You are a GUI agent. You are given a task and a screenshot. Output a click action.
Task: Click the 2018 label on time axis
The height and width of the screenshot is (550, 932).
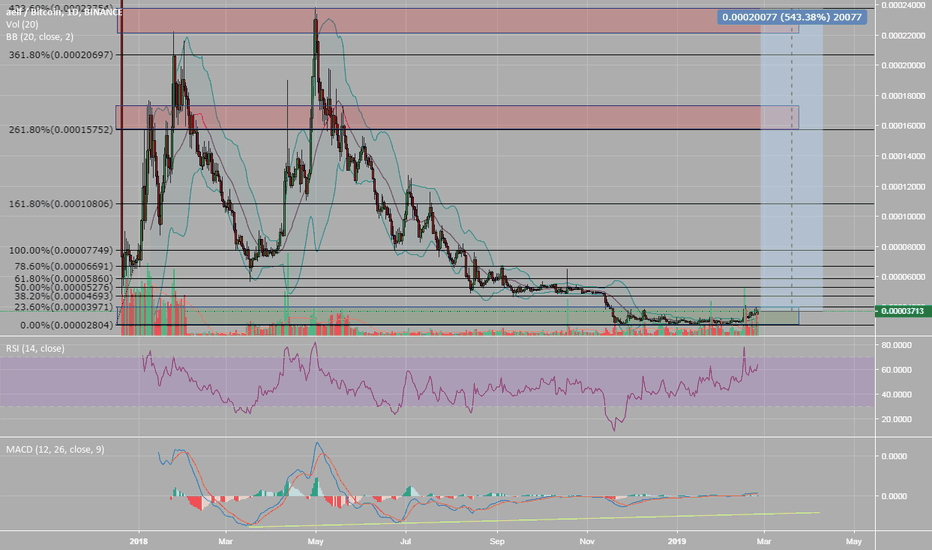click(138, 541)
